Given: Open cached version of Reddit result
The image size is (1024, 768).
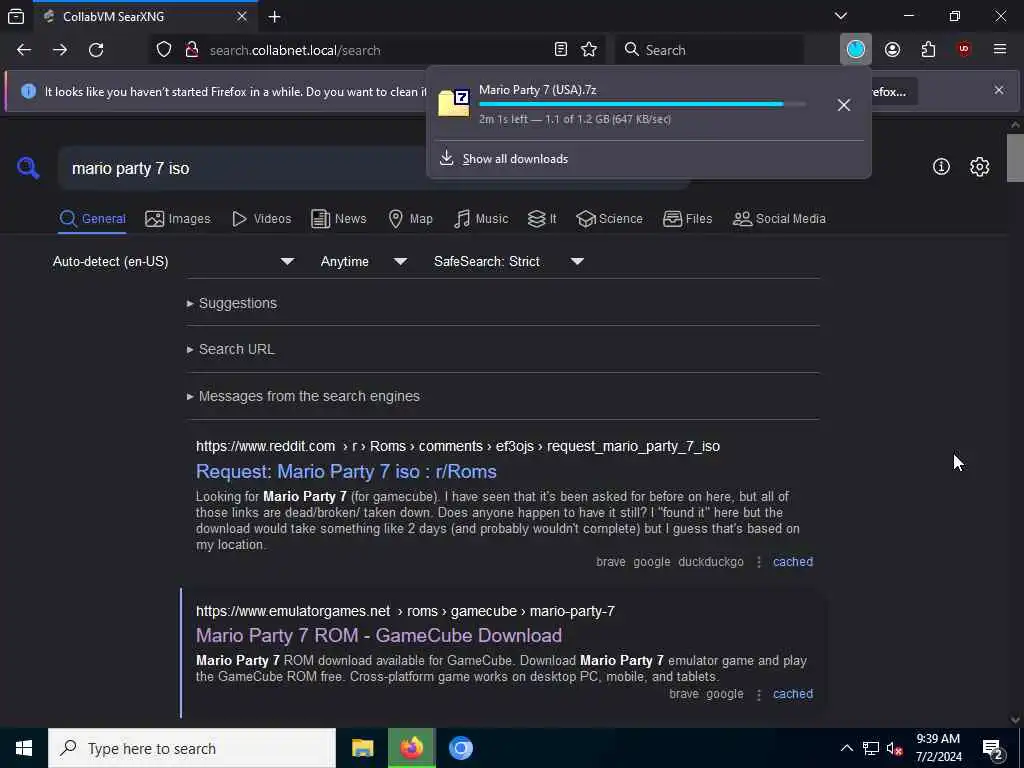Looking at the screenshot, I should click(x=793, y=562).
